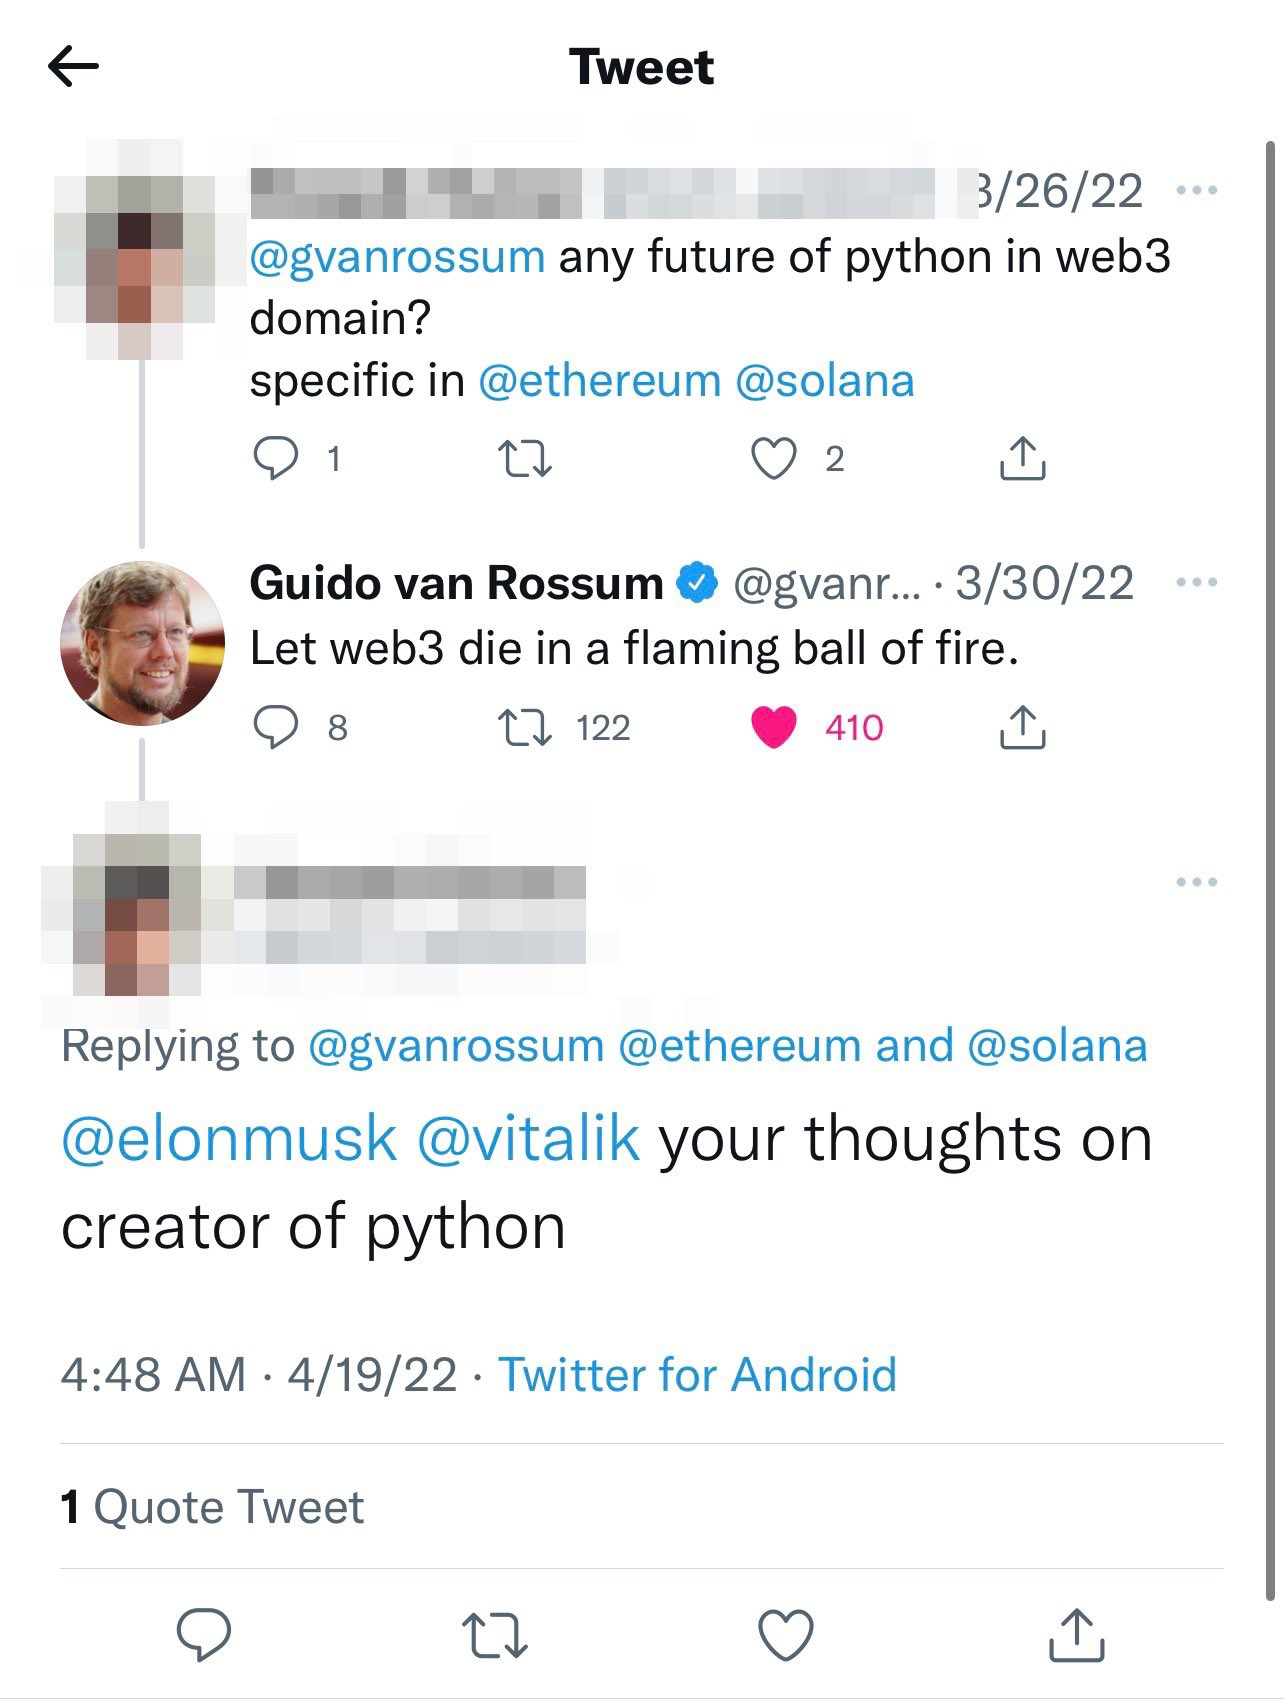This screenshot has height=1705, width=1284.
Task: Retweet Guido's tweet with 122 retweets
Action: pyautogui.click(x=525, y=728)
